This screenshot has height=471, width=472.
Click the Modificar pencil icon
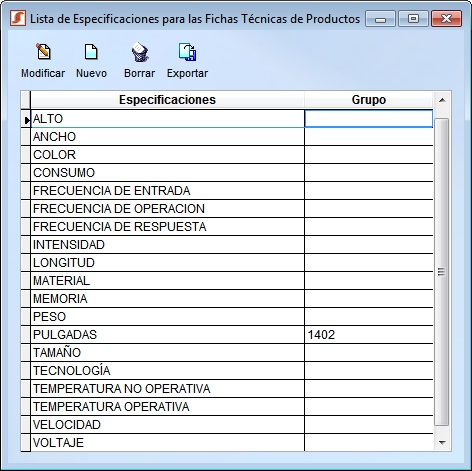(44, 52)
